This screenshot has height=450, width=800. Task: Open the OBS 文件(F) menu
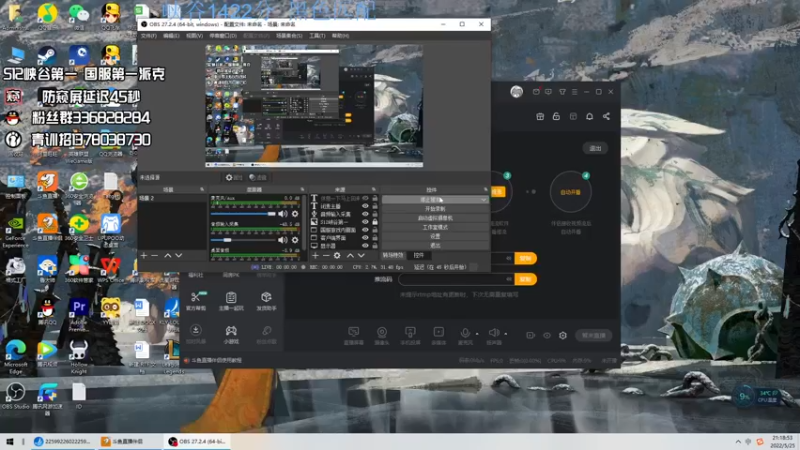tap(148, 36)
